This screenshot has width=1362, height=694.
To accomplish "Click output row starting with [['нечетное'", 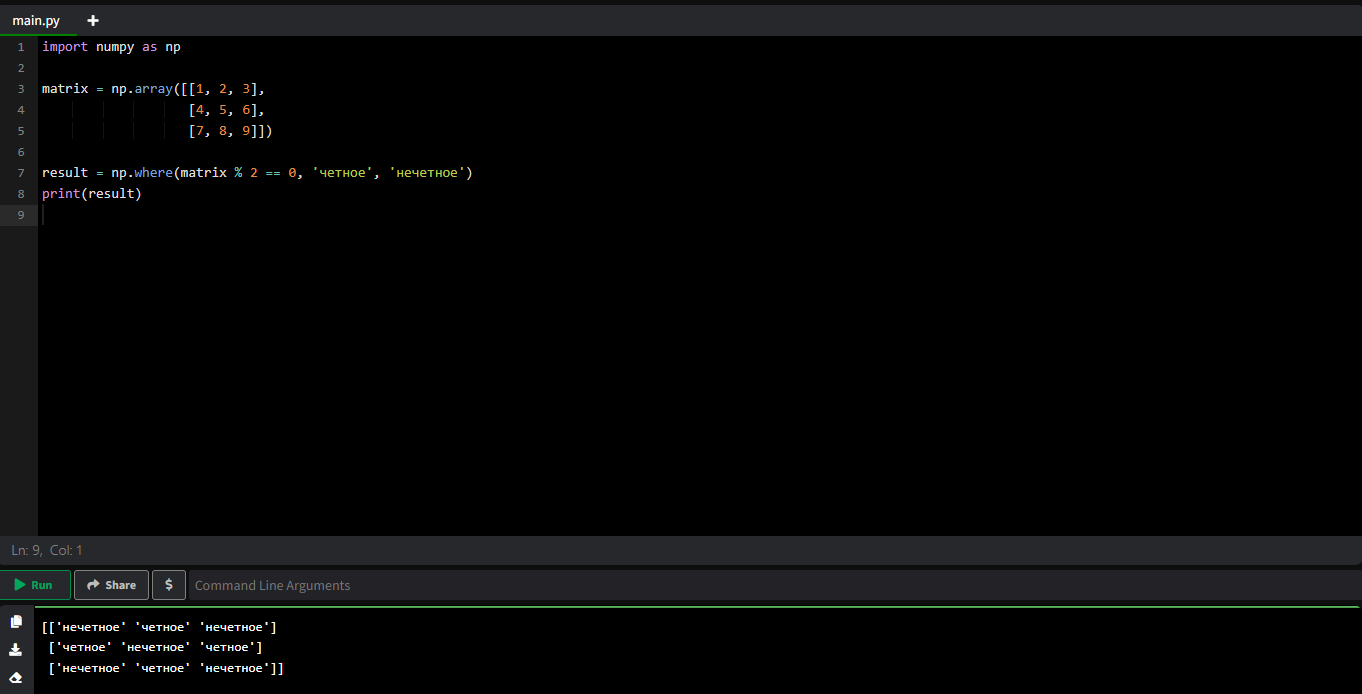I will point(159,627).
